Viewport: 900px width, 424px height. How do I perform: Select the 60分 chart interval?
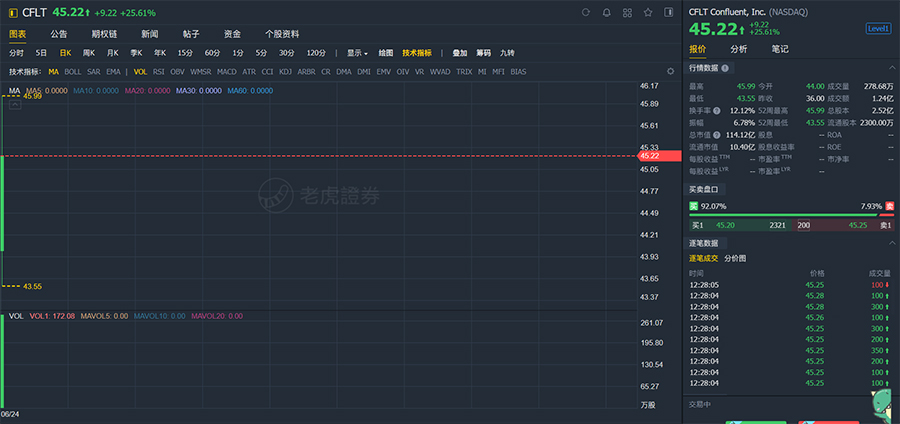pyautogui.click(x=212, y=53)
